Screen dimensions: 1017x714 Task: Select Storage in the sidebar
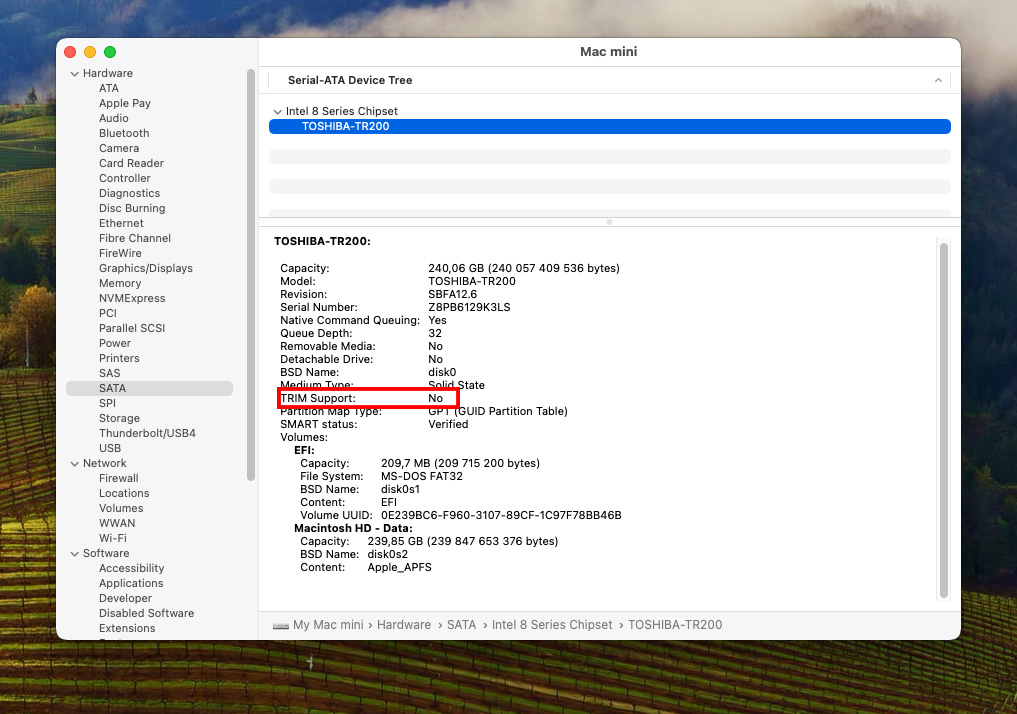119,418
